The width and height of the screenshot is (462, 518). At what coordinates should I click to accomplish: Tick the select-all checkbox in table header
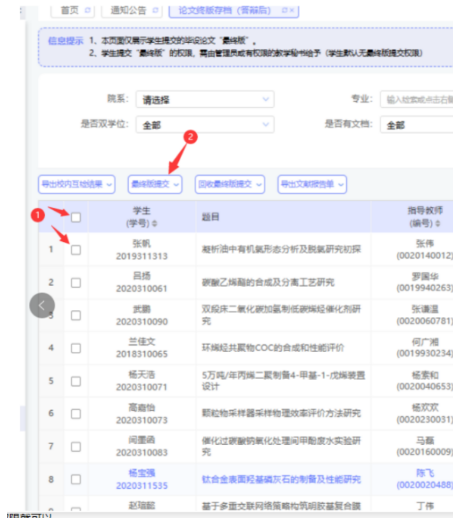[x=76, y=217]
